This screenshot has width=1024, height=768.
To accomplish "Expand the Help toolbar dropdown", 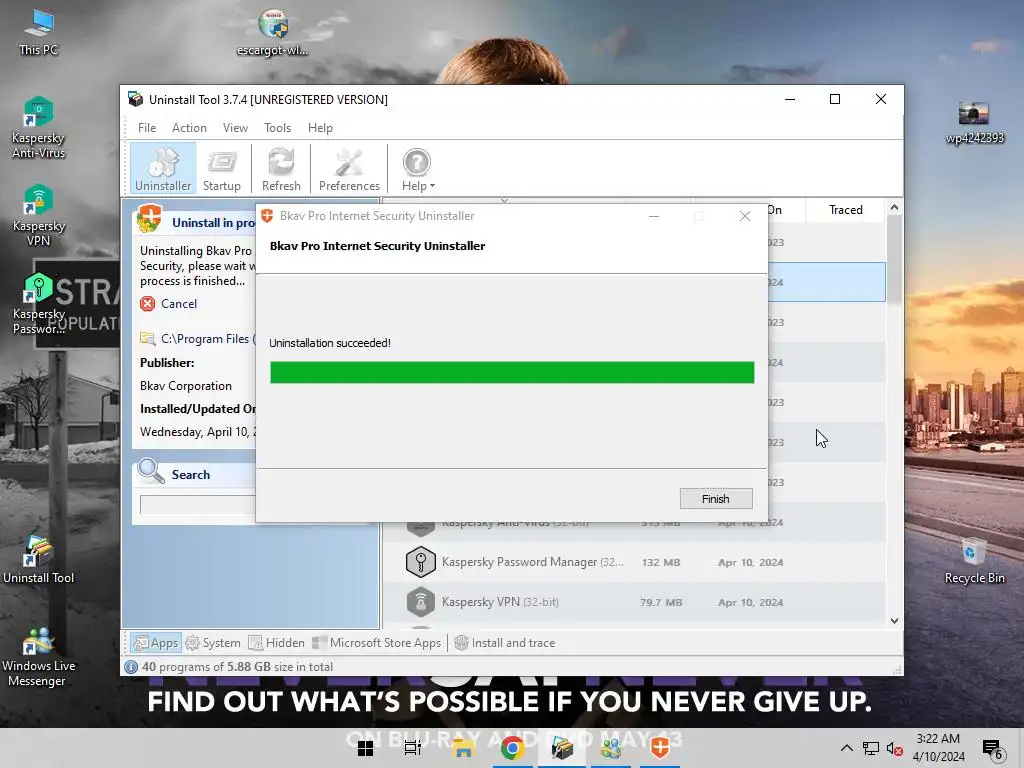I will pyautogui.click(x=417, y=168).
